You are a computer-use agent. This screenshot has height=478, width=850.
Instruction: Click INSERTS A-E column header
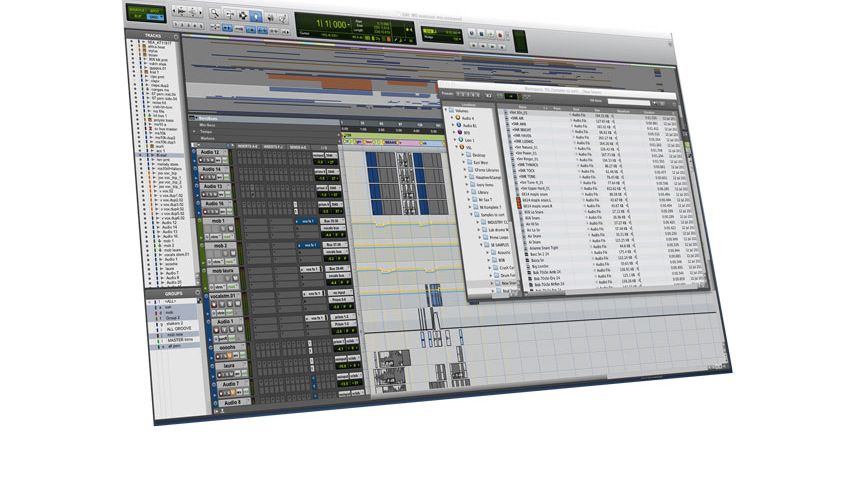coord(248,146)
